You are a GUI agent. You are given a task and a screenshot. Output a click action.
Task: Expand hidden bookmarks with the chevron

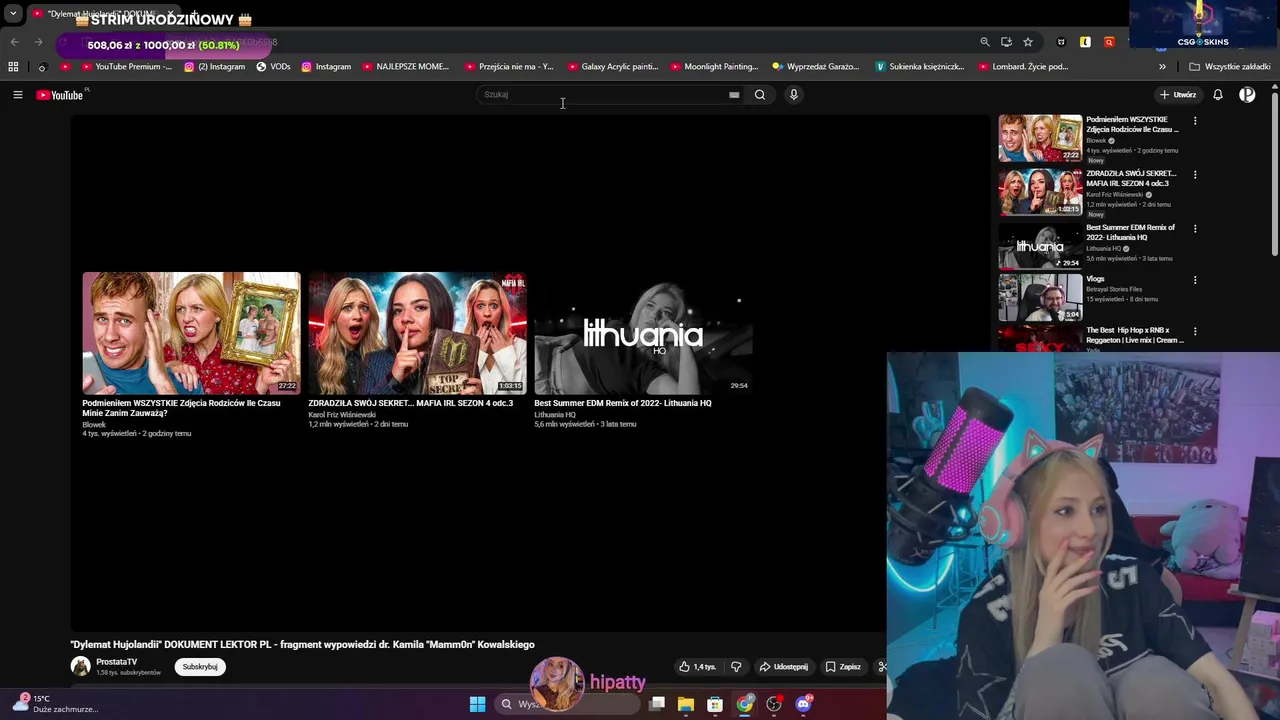pyautogui.click(x=1162, y=67)
